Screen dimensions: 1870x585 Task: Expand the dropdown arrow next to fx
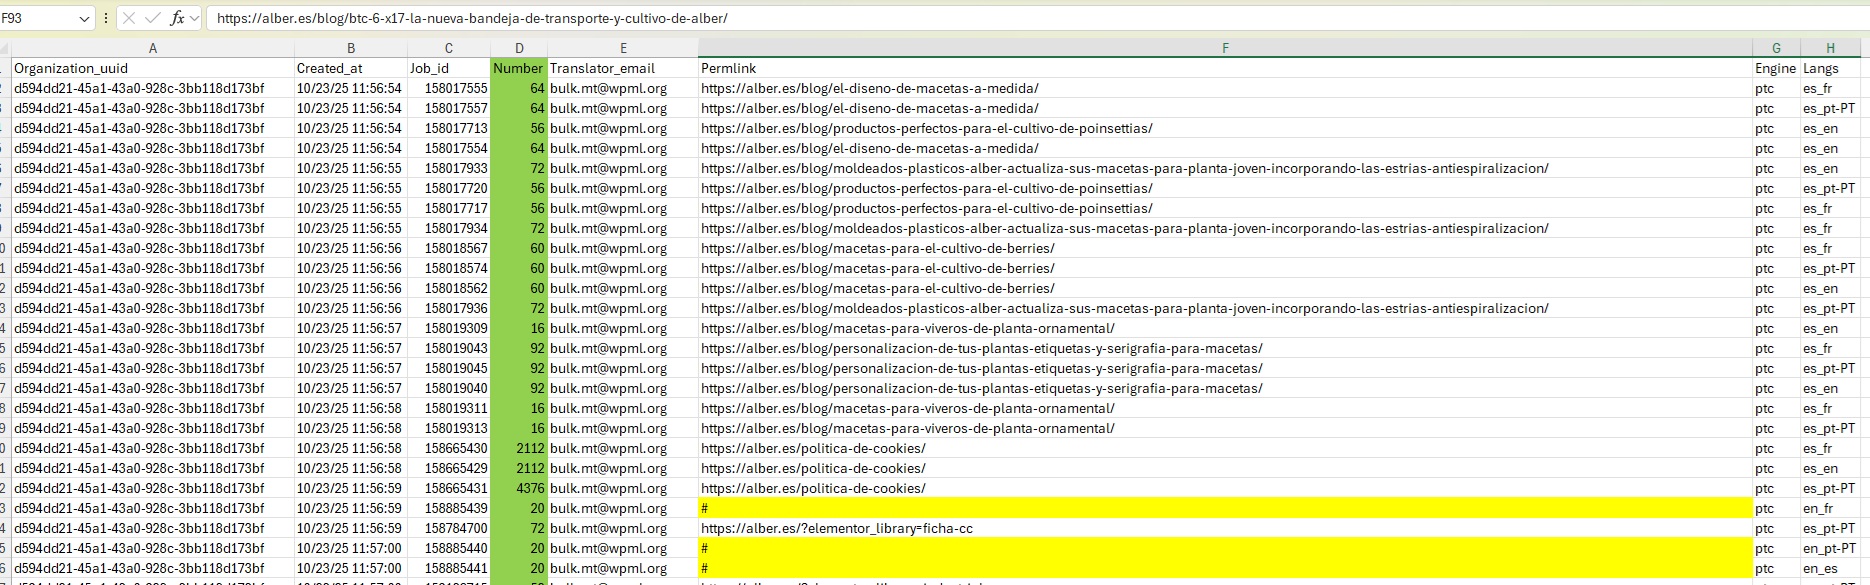click(x=194, y=18)
